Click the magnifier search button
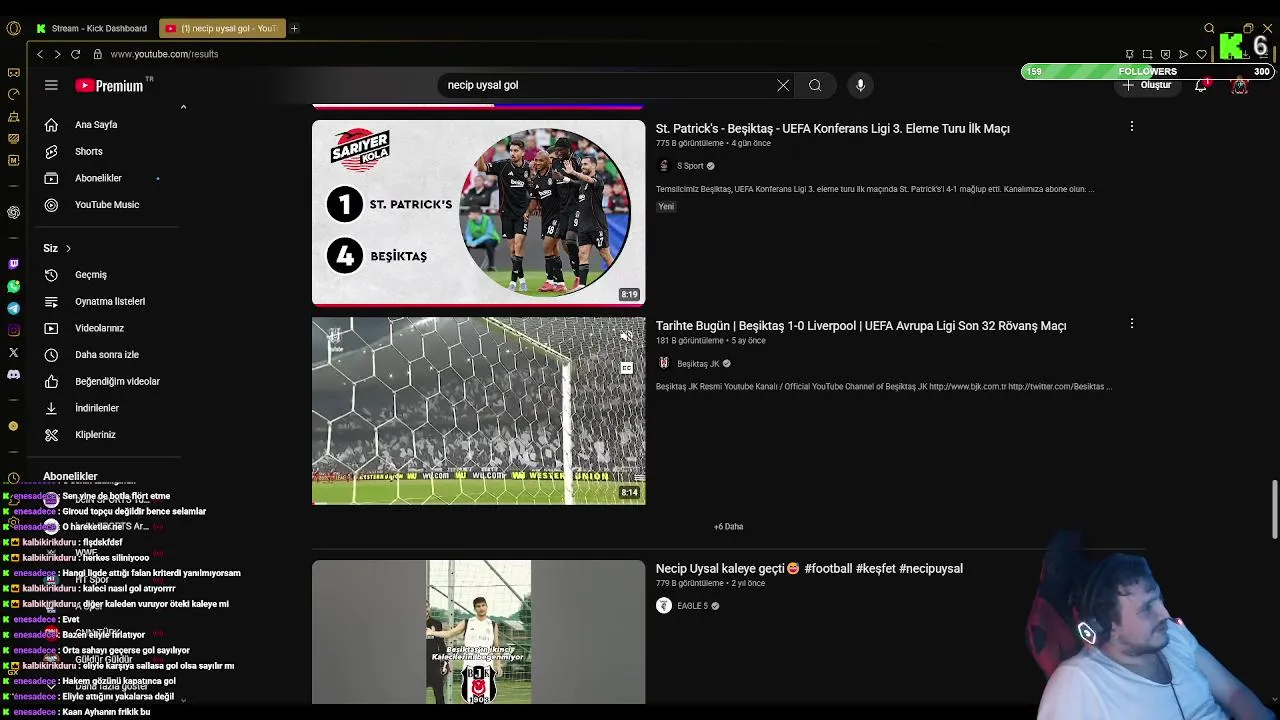Screen dimensions: 1280x720 tap(815, 85)
